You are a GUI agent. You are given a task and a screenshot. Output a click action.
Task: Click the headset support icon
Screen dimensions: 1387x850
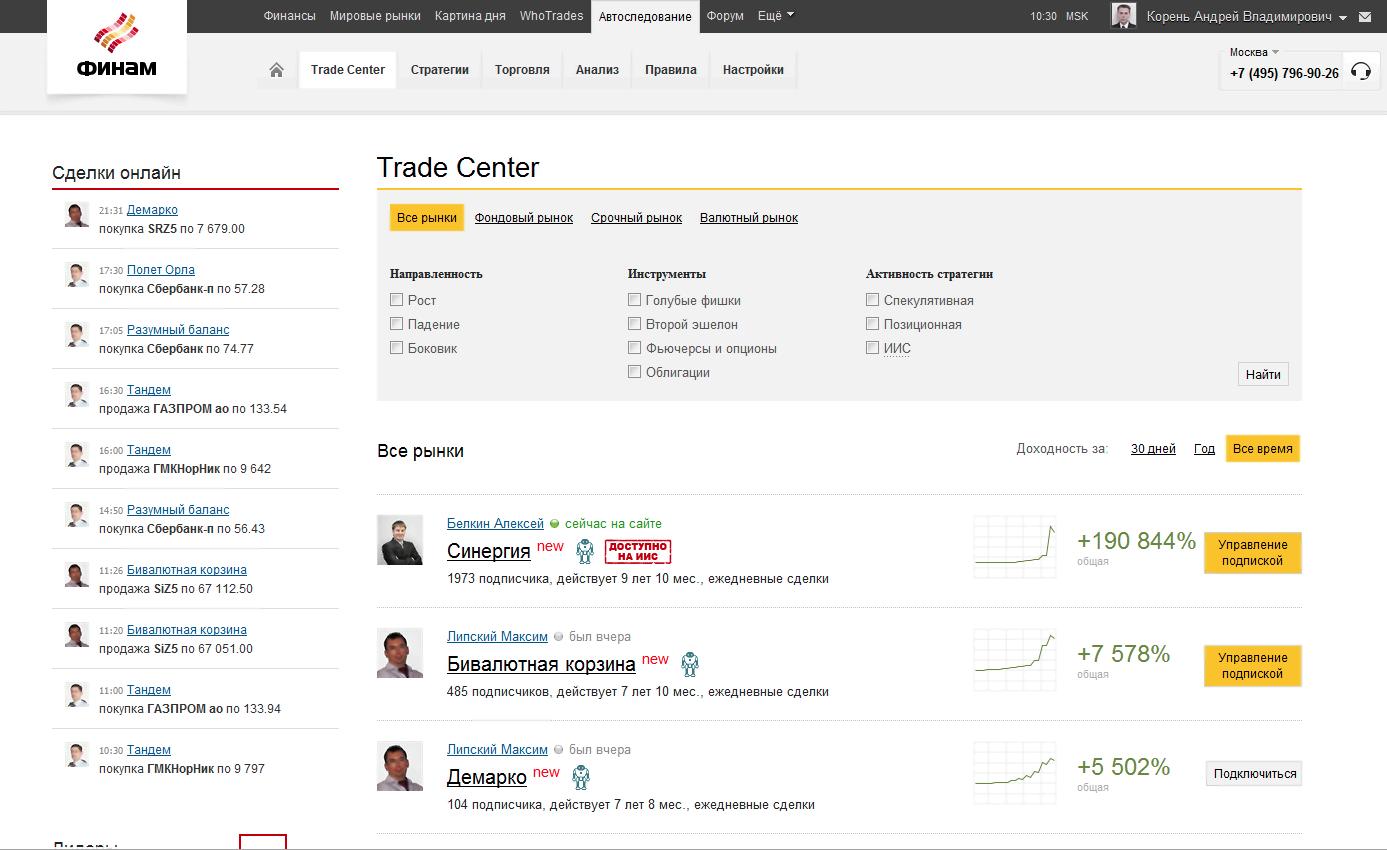pyautogui.click(x=1360, y=71)
